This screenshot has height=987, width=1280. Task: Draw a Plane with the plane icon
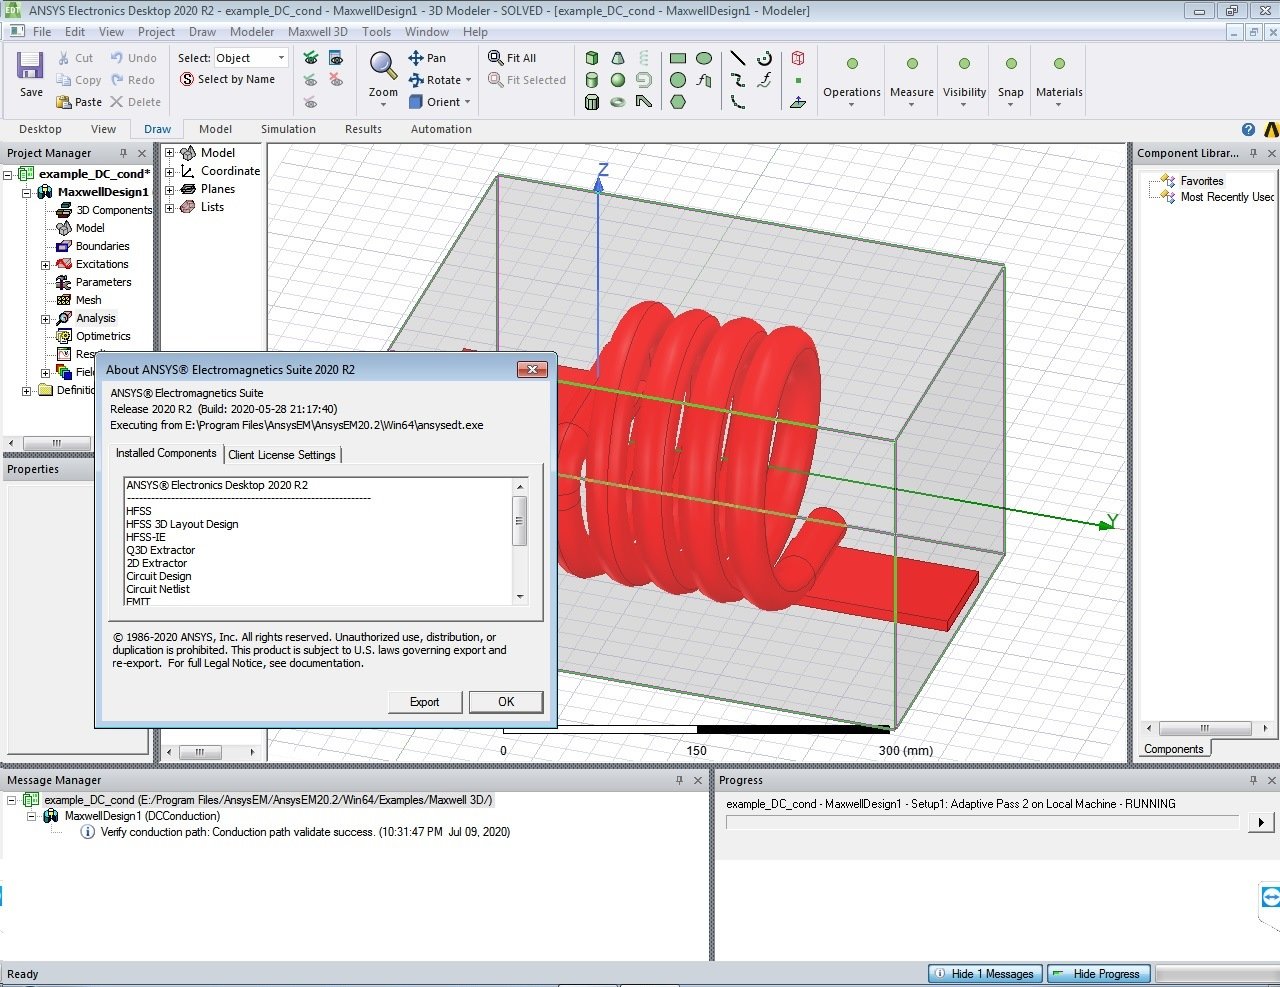click(x=798, y=102)
